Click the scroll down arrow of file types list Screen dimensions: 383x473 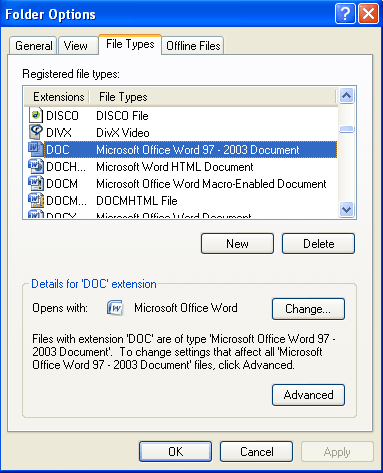pos(347,209)
